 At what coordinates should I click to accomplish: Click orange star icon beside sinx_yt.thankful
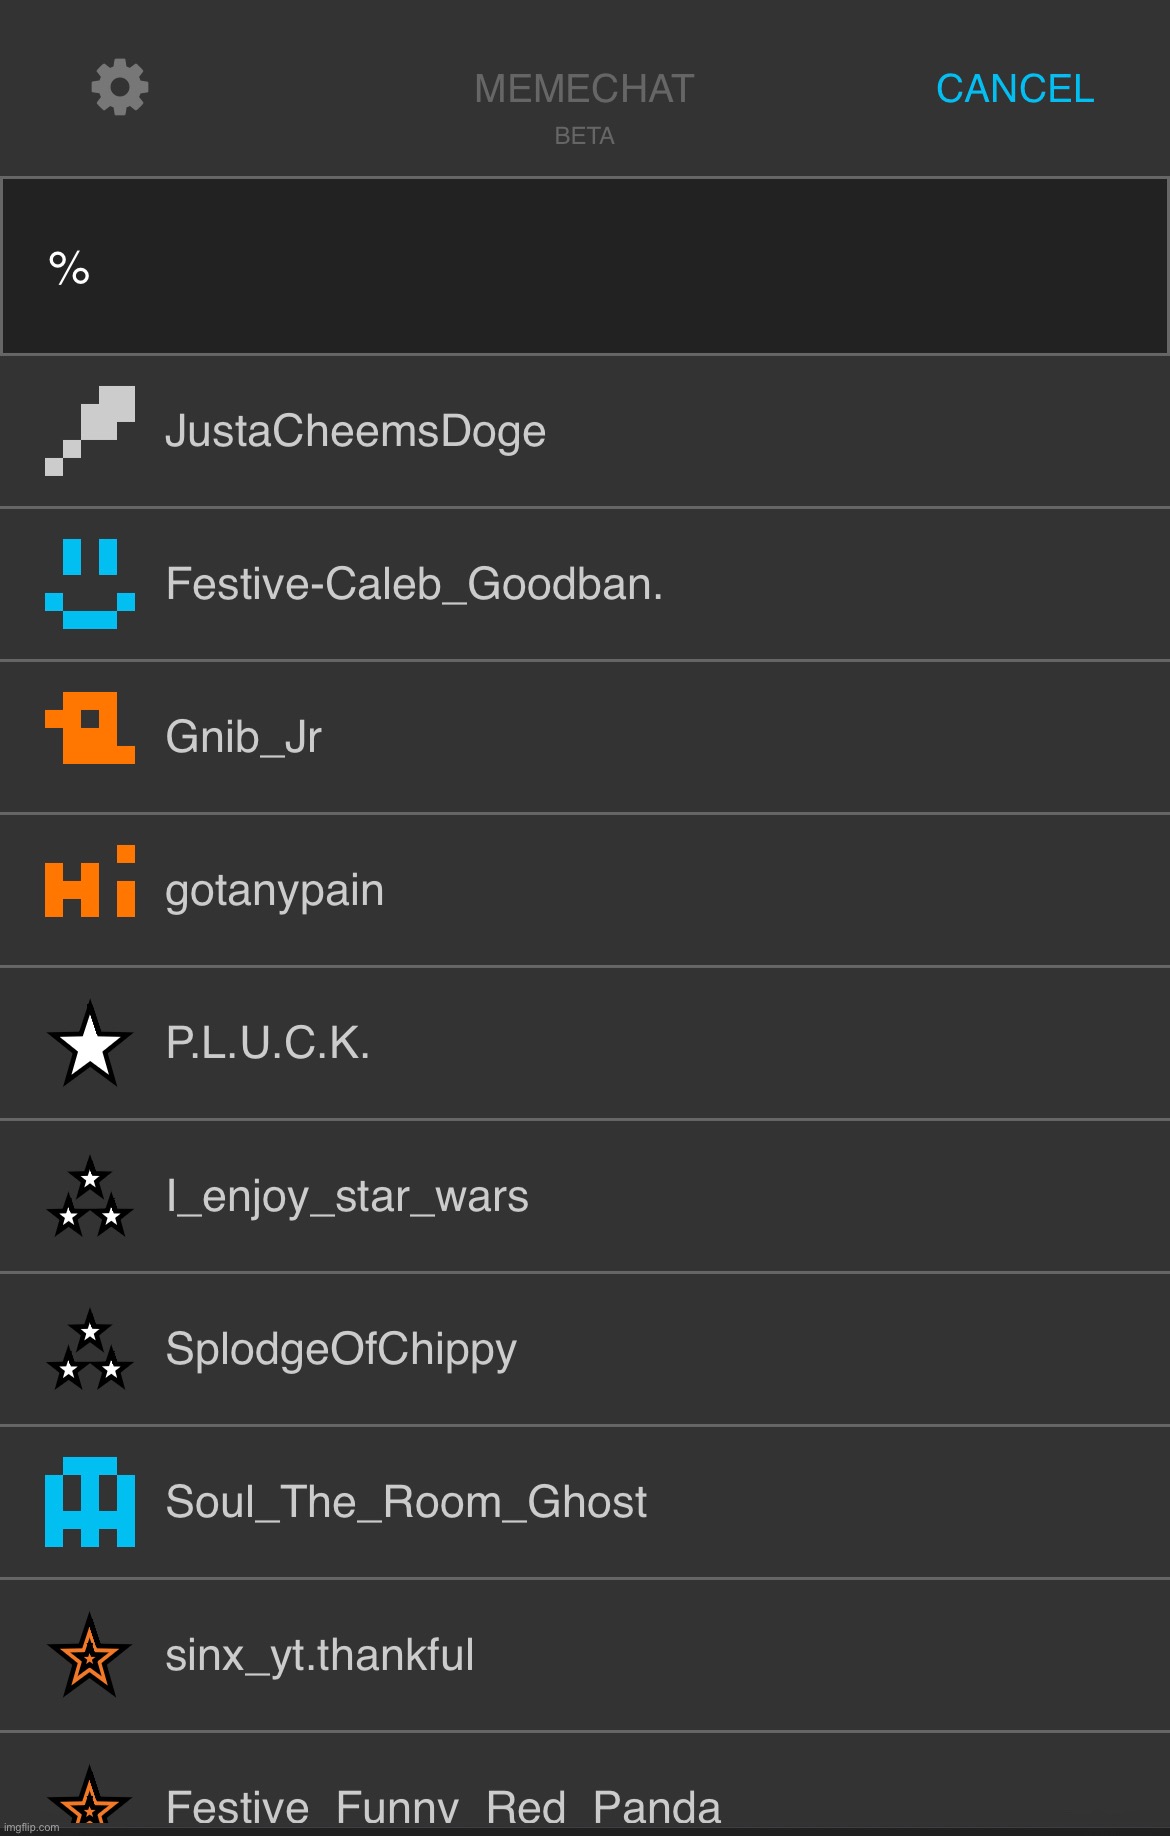(90, 1655)
